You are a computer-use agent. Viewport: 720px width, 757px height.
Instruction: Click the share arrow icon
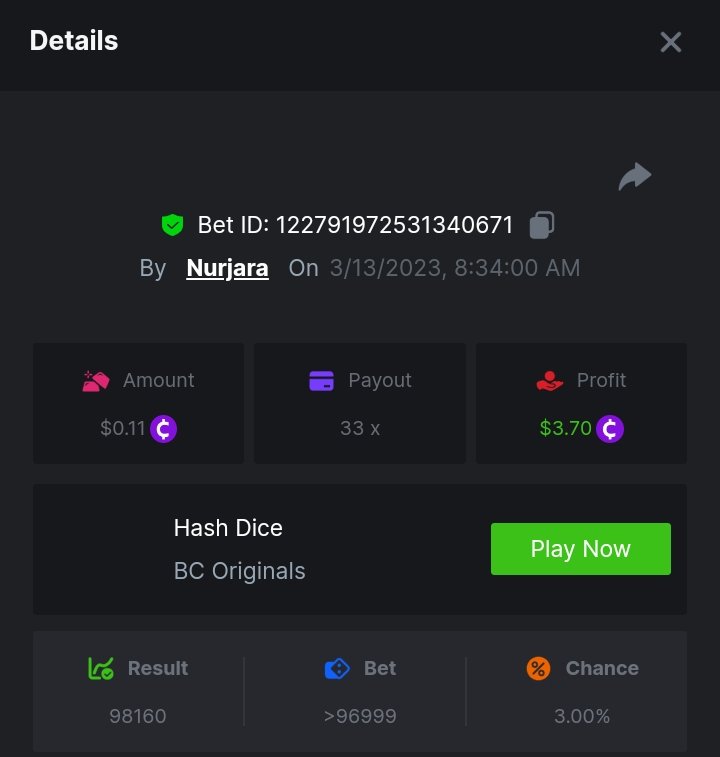point(635,177)
